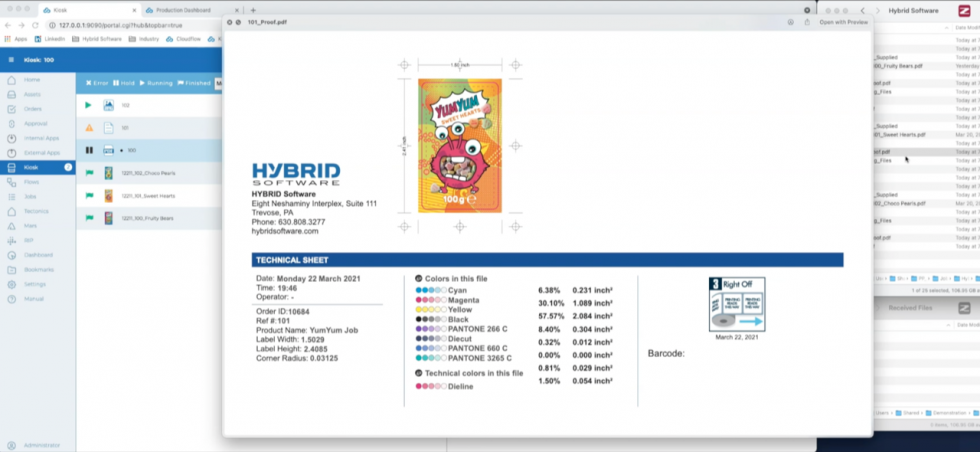This screenshot has width=980, height=452.
Task: Click the Cyan color dots in technical sheet
Action: [x=431, y=291]
